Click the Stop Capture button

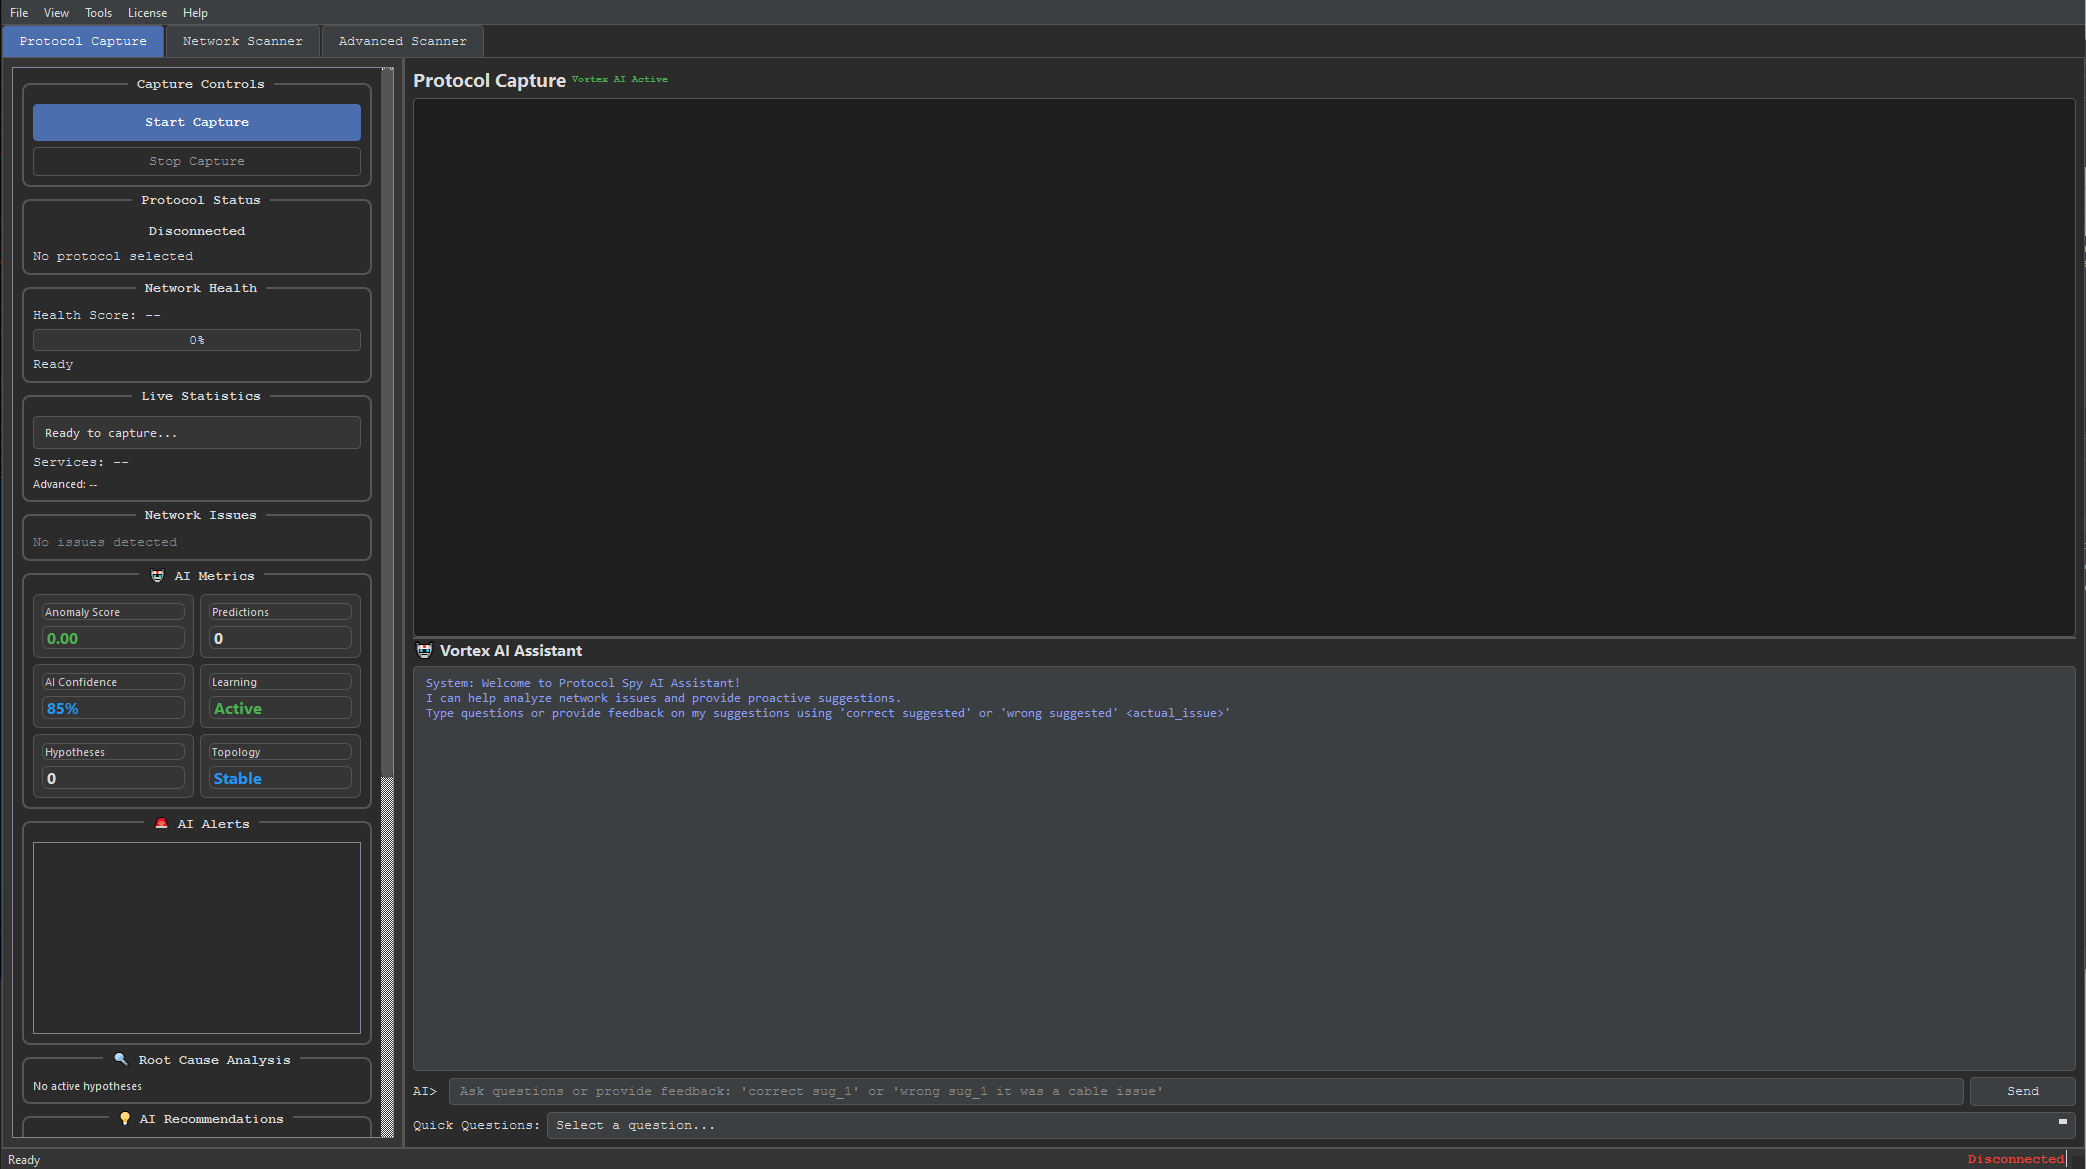(x=197, y=161)
